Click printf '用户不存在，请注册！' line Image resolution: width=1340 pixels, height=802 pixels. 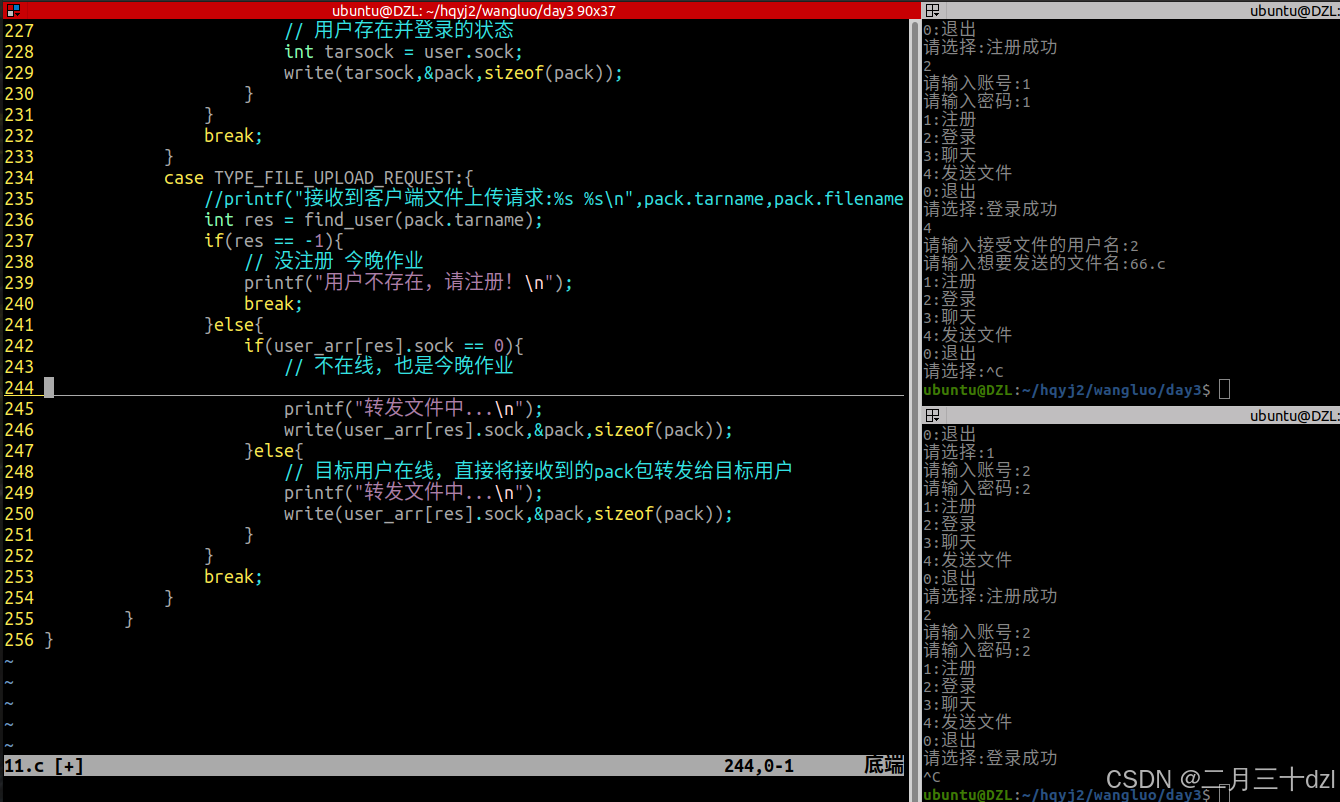point(408,283)
